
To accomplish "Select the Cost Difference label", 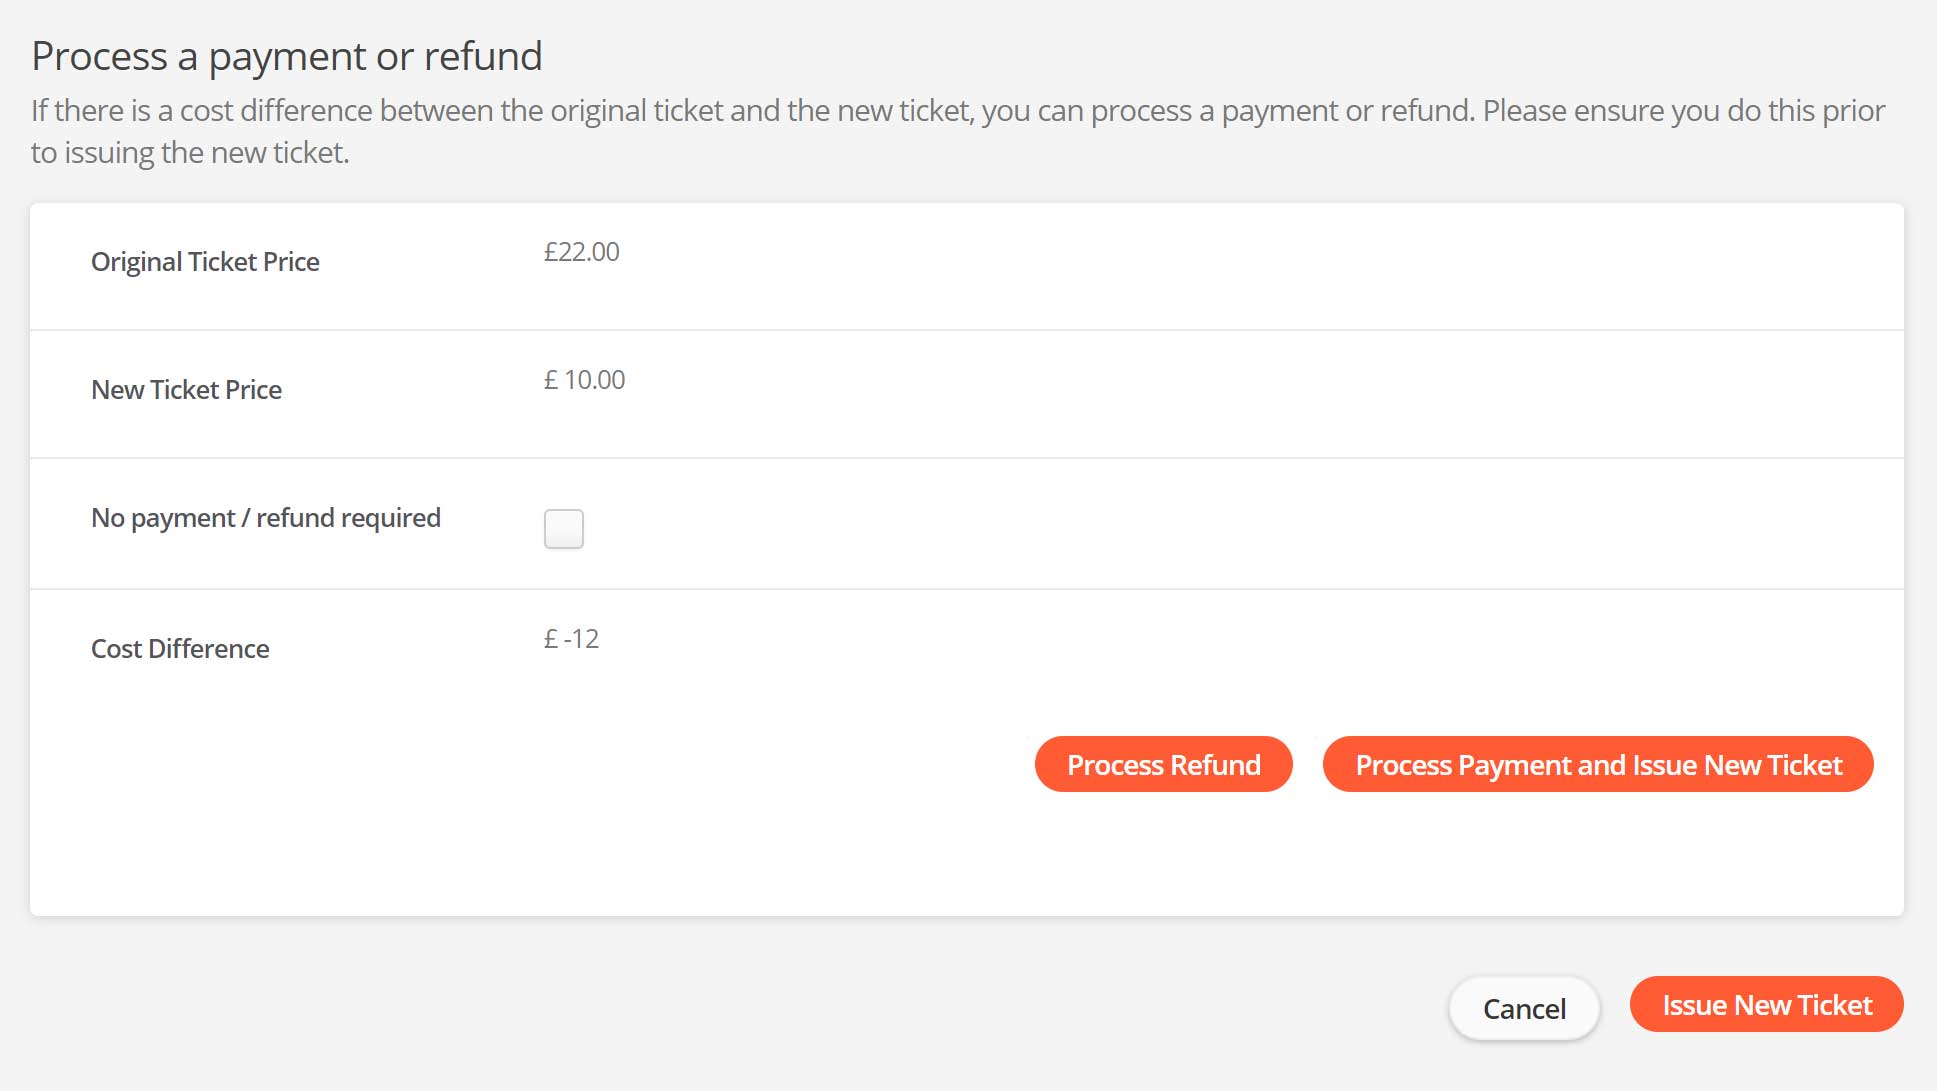I will pyautogui.click(x=180, y=649).
